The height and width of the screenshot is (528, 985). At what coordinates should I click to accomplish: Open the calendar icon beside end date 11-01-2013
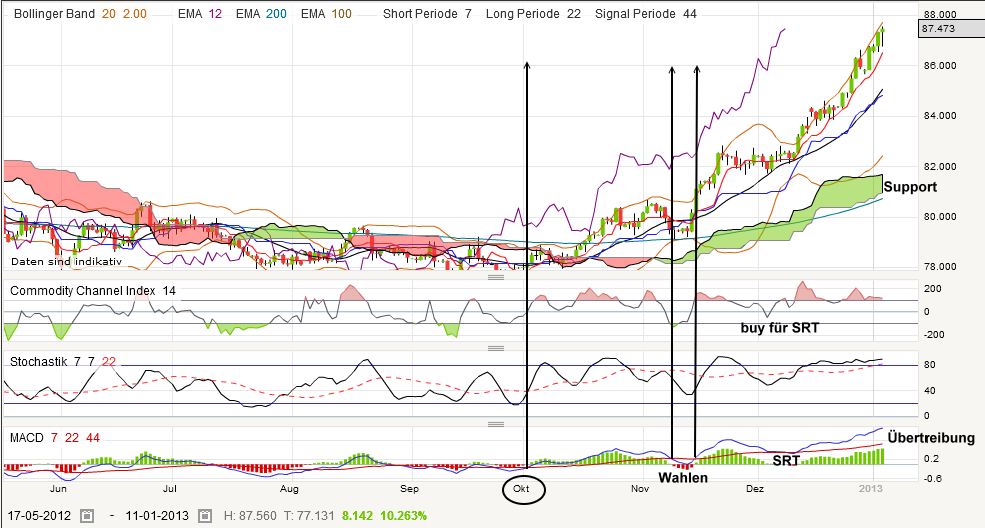205,516
